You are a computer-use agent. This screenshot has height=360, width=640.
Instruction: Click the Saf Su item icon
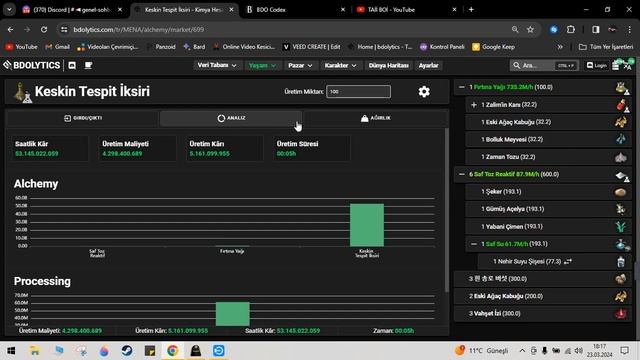click(622, 244)
